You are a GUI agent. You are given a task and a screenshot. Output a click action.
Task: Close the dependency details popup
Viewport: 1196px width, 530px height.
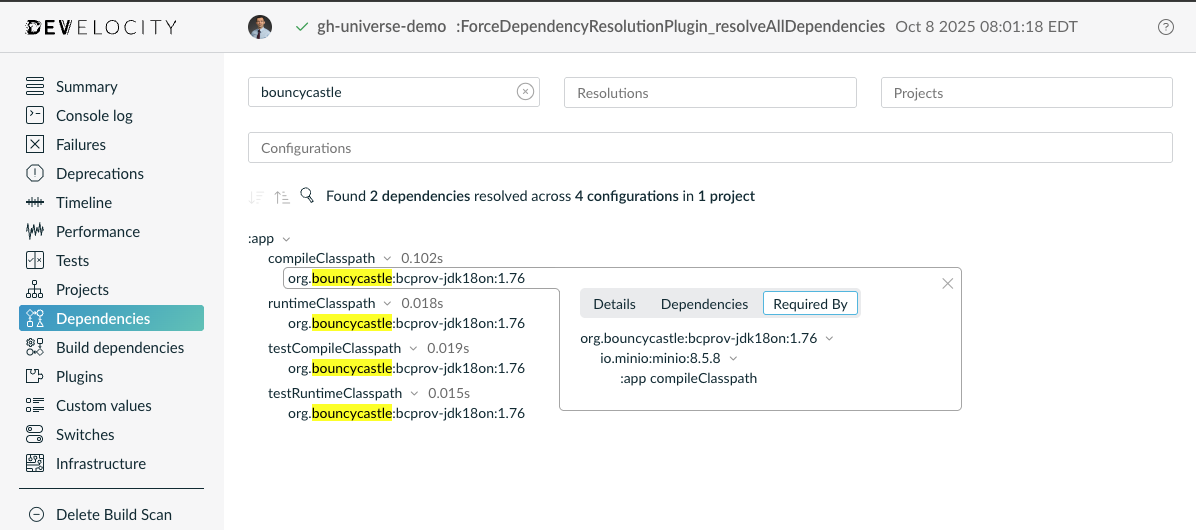pos(947,284)
